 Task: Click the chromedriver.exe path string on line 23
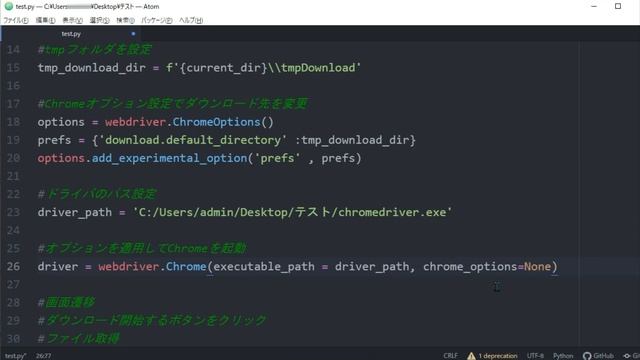[x=292, y=212]
